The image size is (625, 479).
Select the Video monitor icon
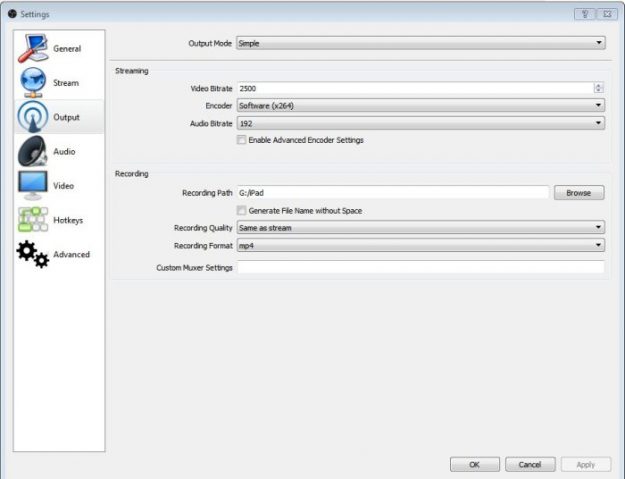[x=33, y=186]
